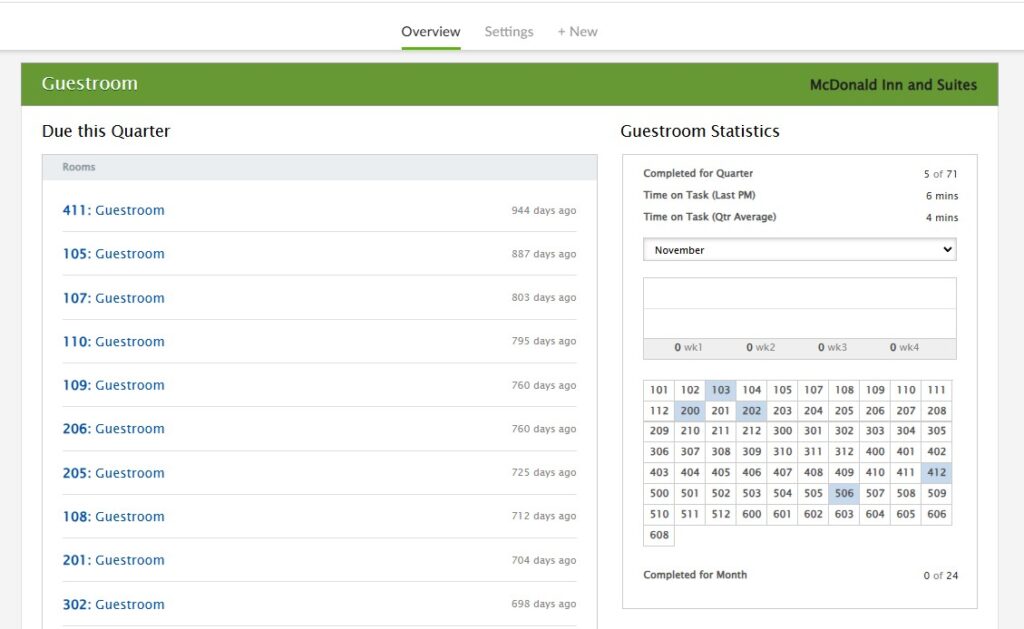Click room 608 in the grid

pos(659,535)
